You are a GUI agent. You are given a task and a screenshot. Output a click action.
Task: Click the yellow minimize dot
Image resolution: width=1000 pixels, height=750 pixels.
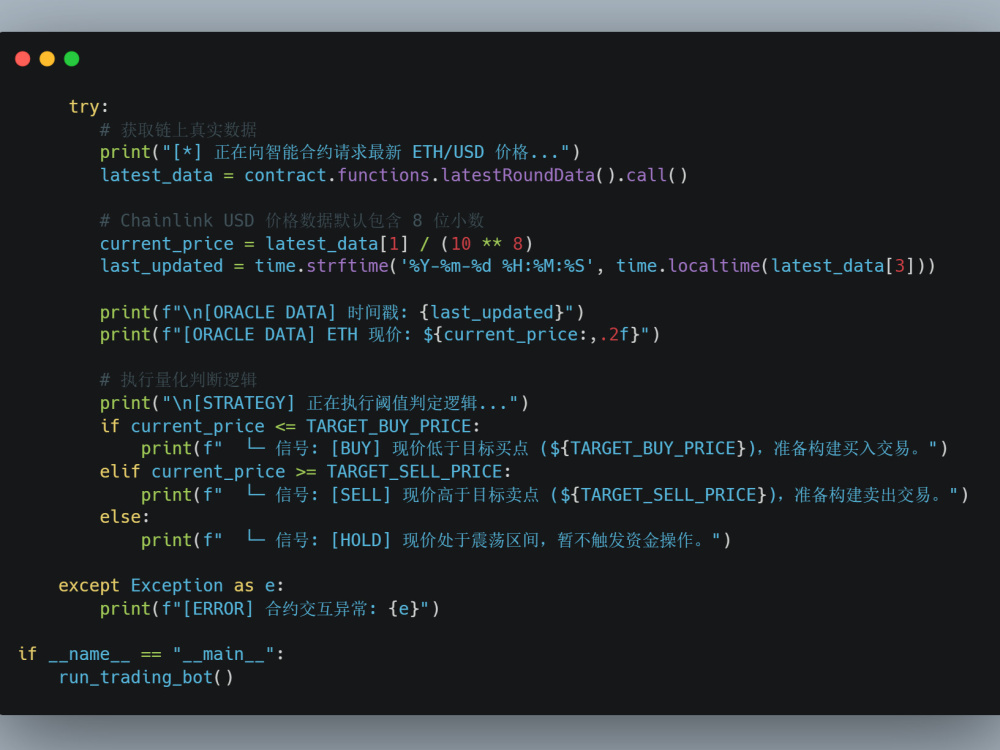click(x=47, y=59)
